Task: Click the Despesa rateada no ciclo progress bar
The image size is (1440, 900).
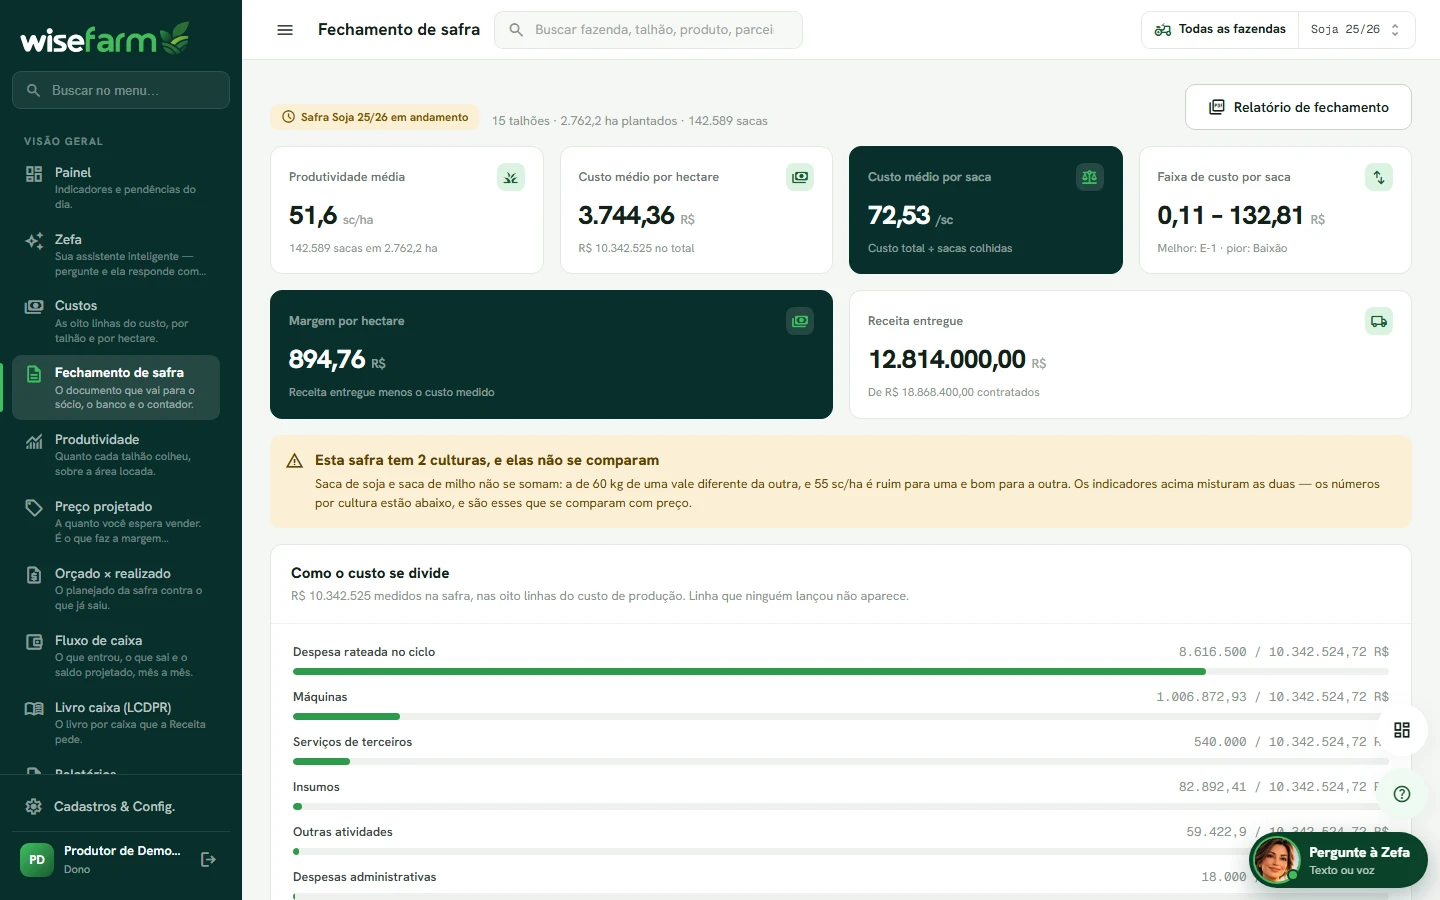Action: click(841, 672)
